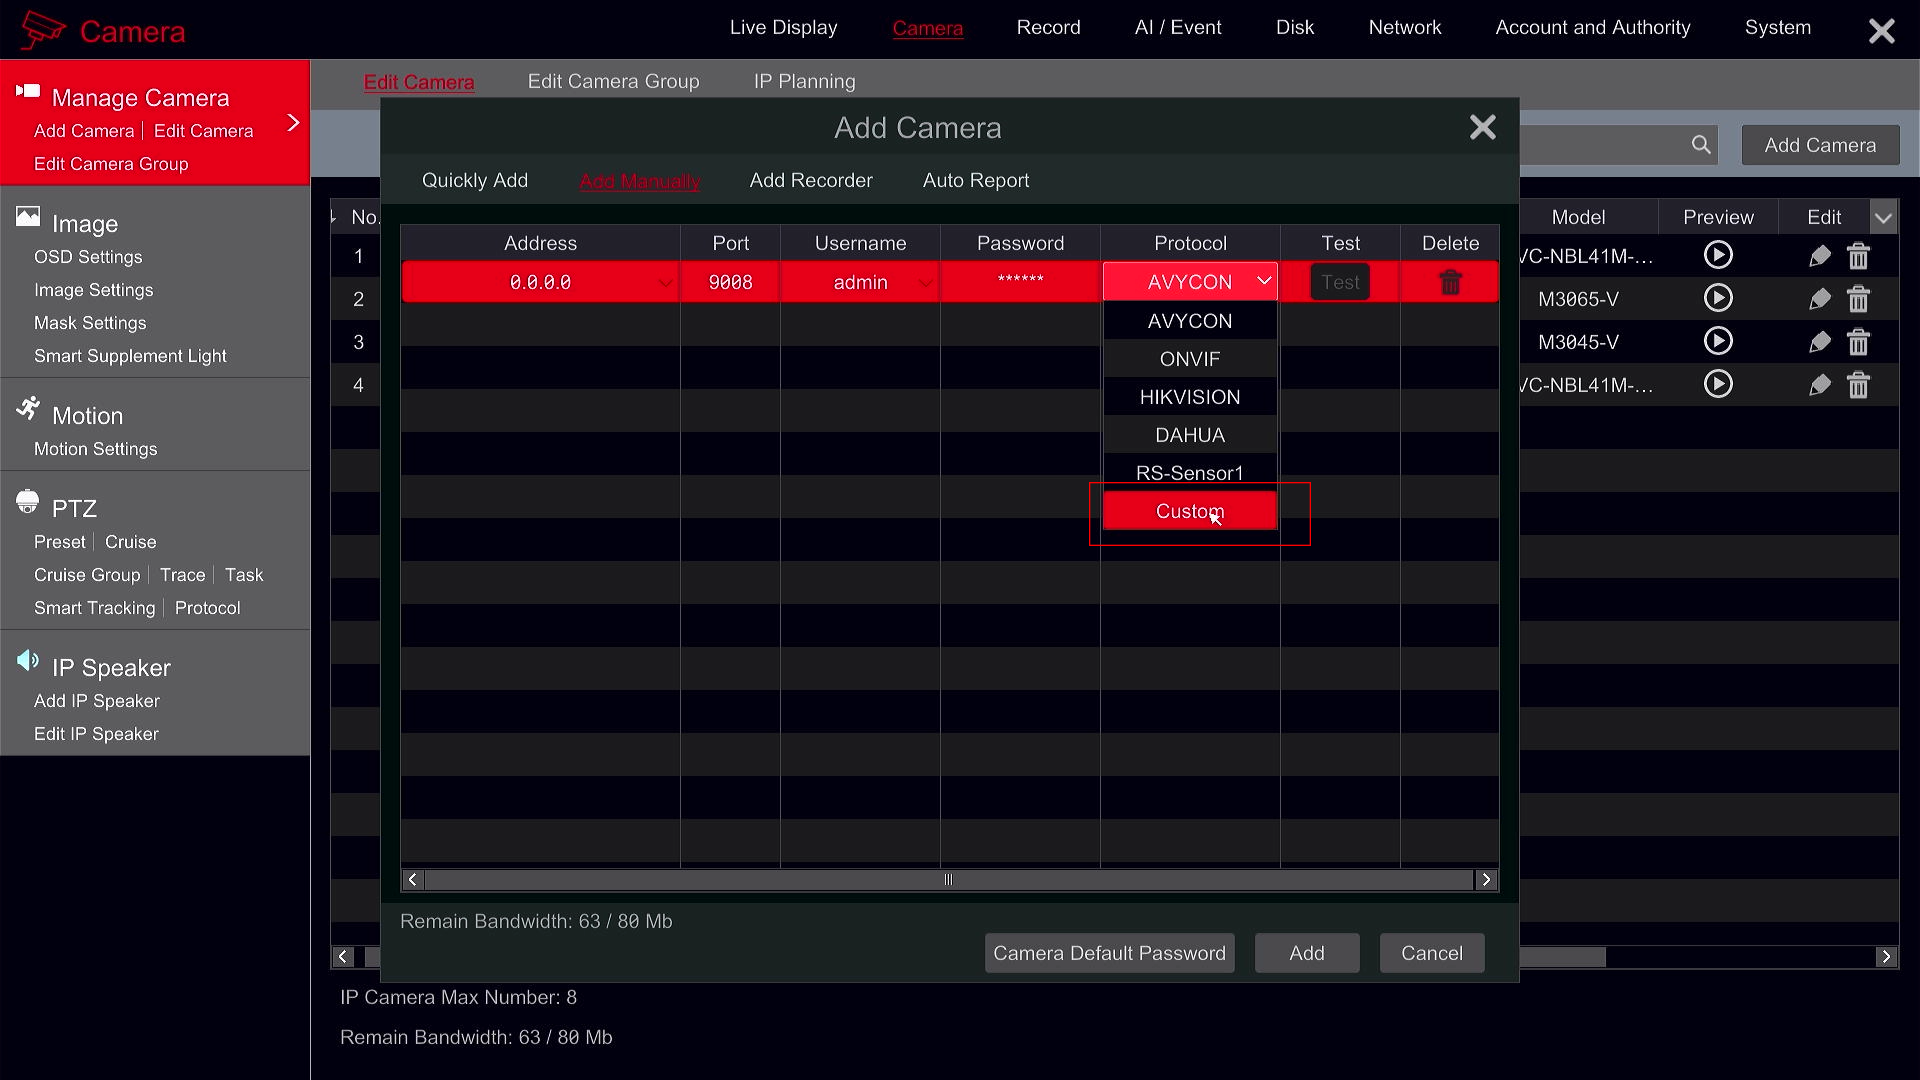Delete camera number 4 using trash icon
This screenshot has height=1080, width=1920.
tap(1858, 385)
